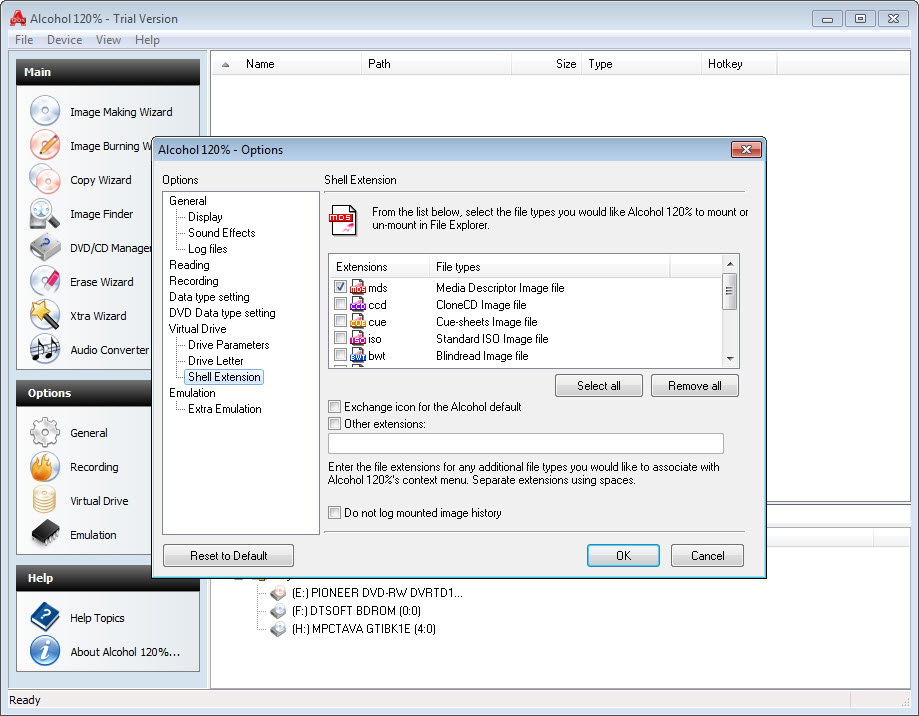The width and height of the screenshot is (919, 716).
Task: Click Reset to Default button
Action: click(229, 555)
